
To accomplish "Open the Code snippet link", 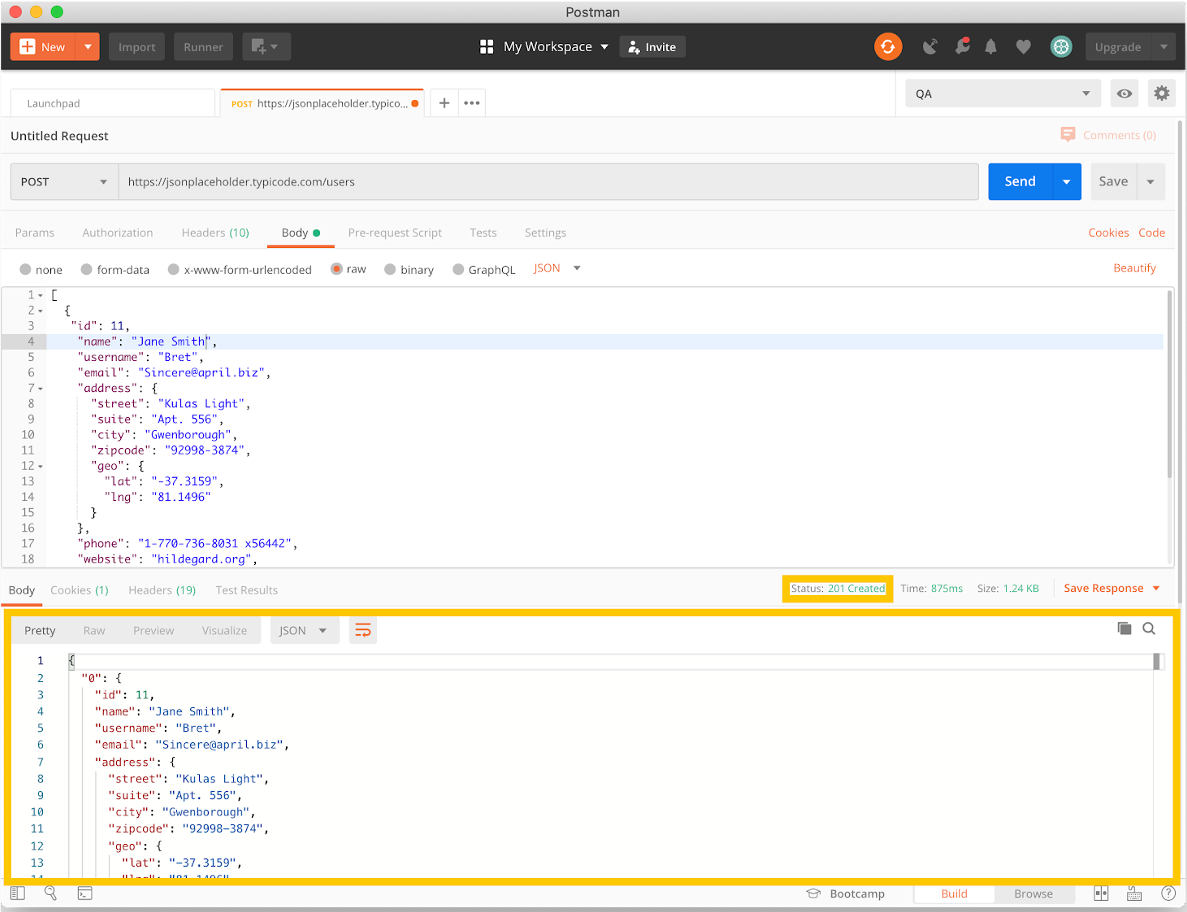I will [1151, 232].
